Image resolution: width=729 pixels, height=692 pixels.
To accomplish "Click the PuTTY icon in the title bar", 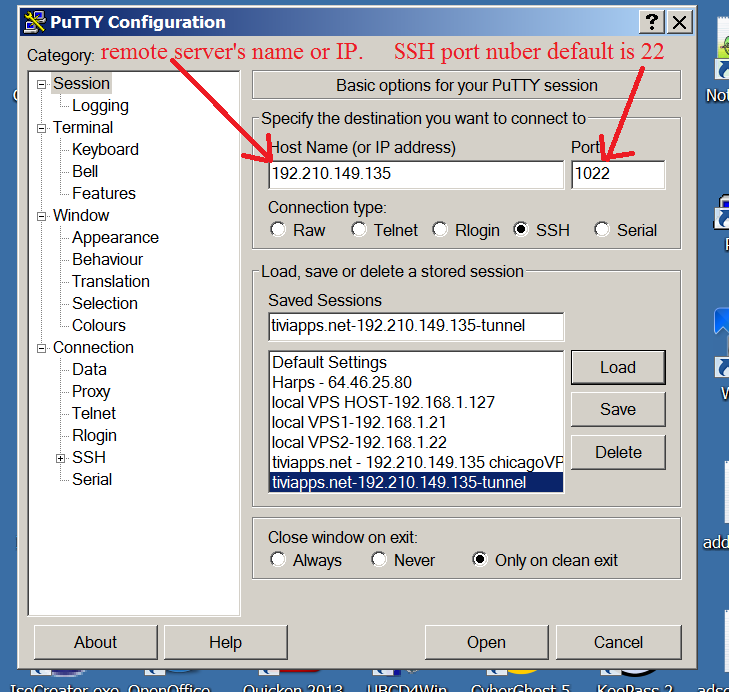I will coord(34,22).
